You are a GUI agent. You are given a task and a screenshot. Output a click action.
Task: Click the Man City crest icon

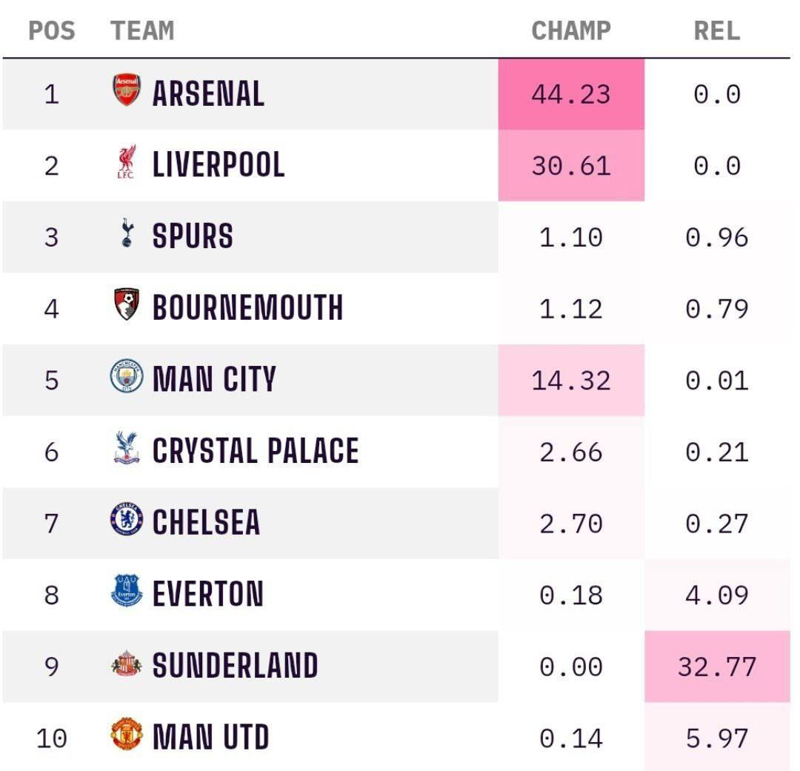[126, 378]
